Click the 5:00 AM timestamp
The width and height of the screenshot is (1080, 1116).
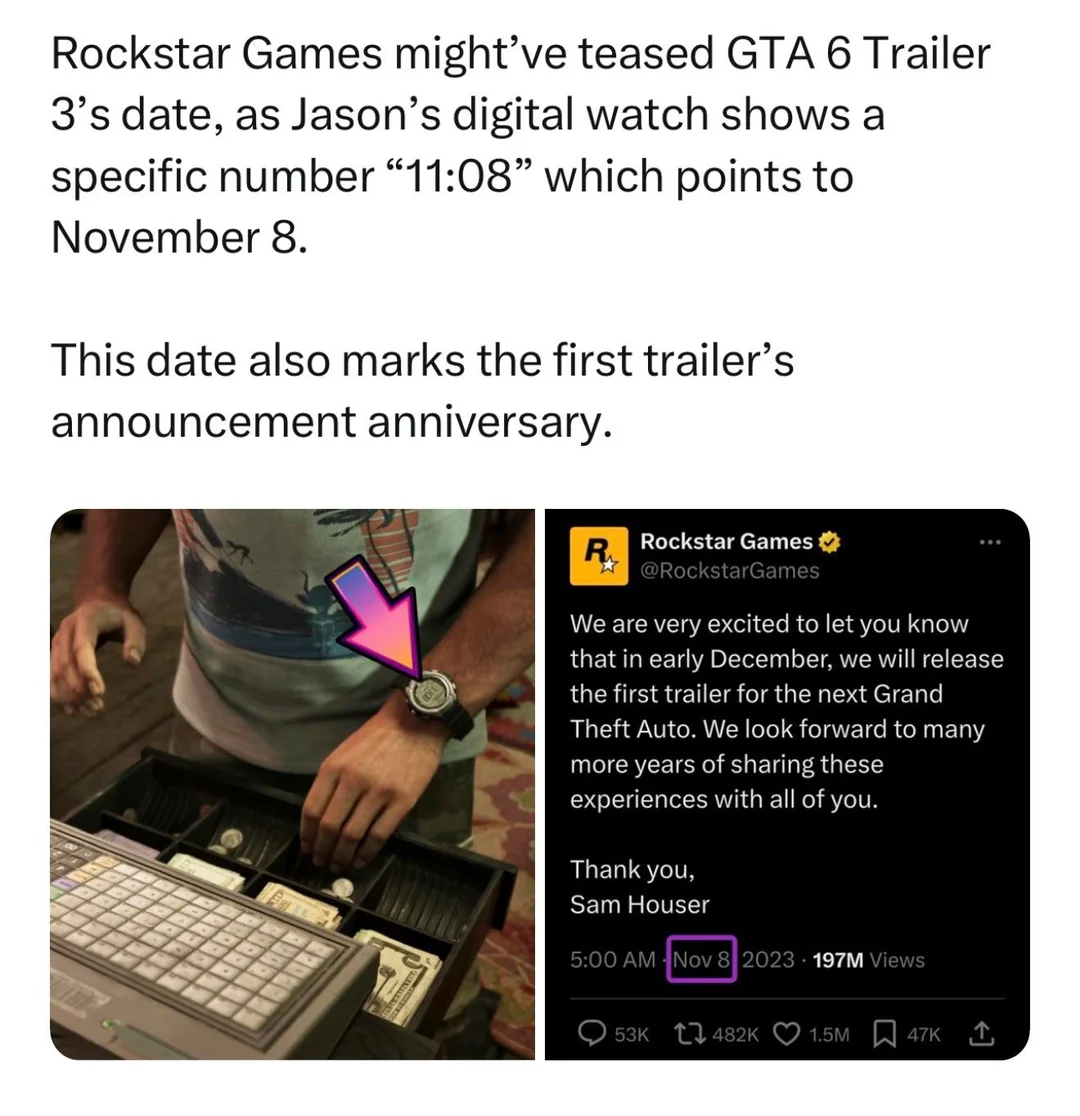(x=612, y=959)
